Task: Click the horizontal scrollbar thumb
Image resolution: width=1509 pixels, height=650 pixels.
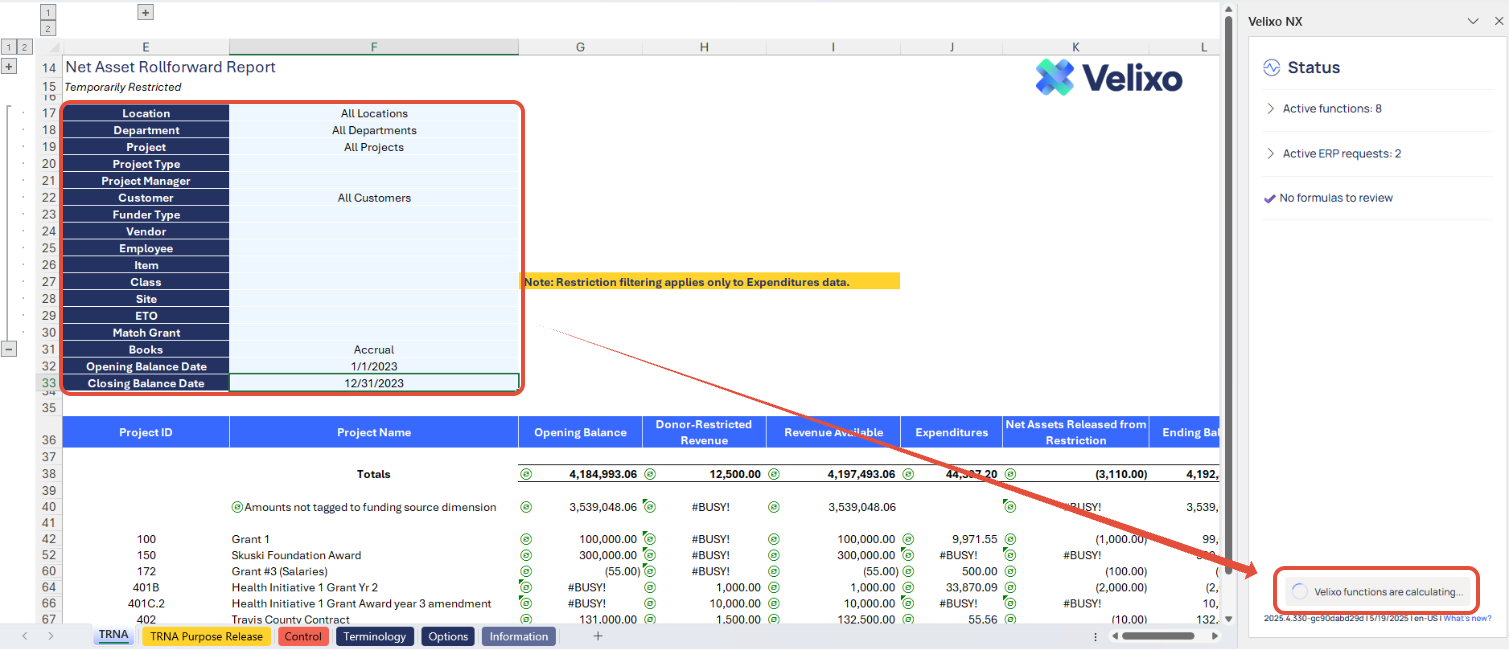Action: (1158, 636)
